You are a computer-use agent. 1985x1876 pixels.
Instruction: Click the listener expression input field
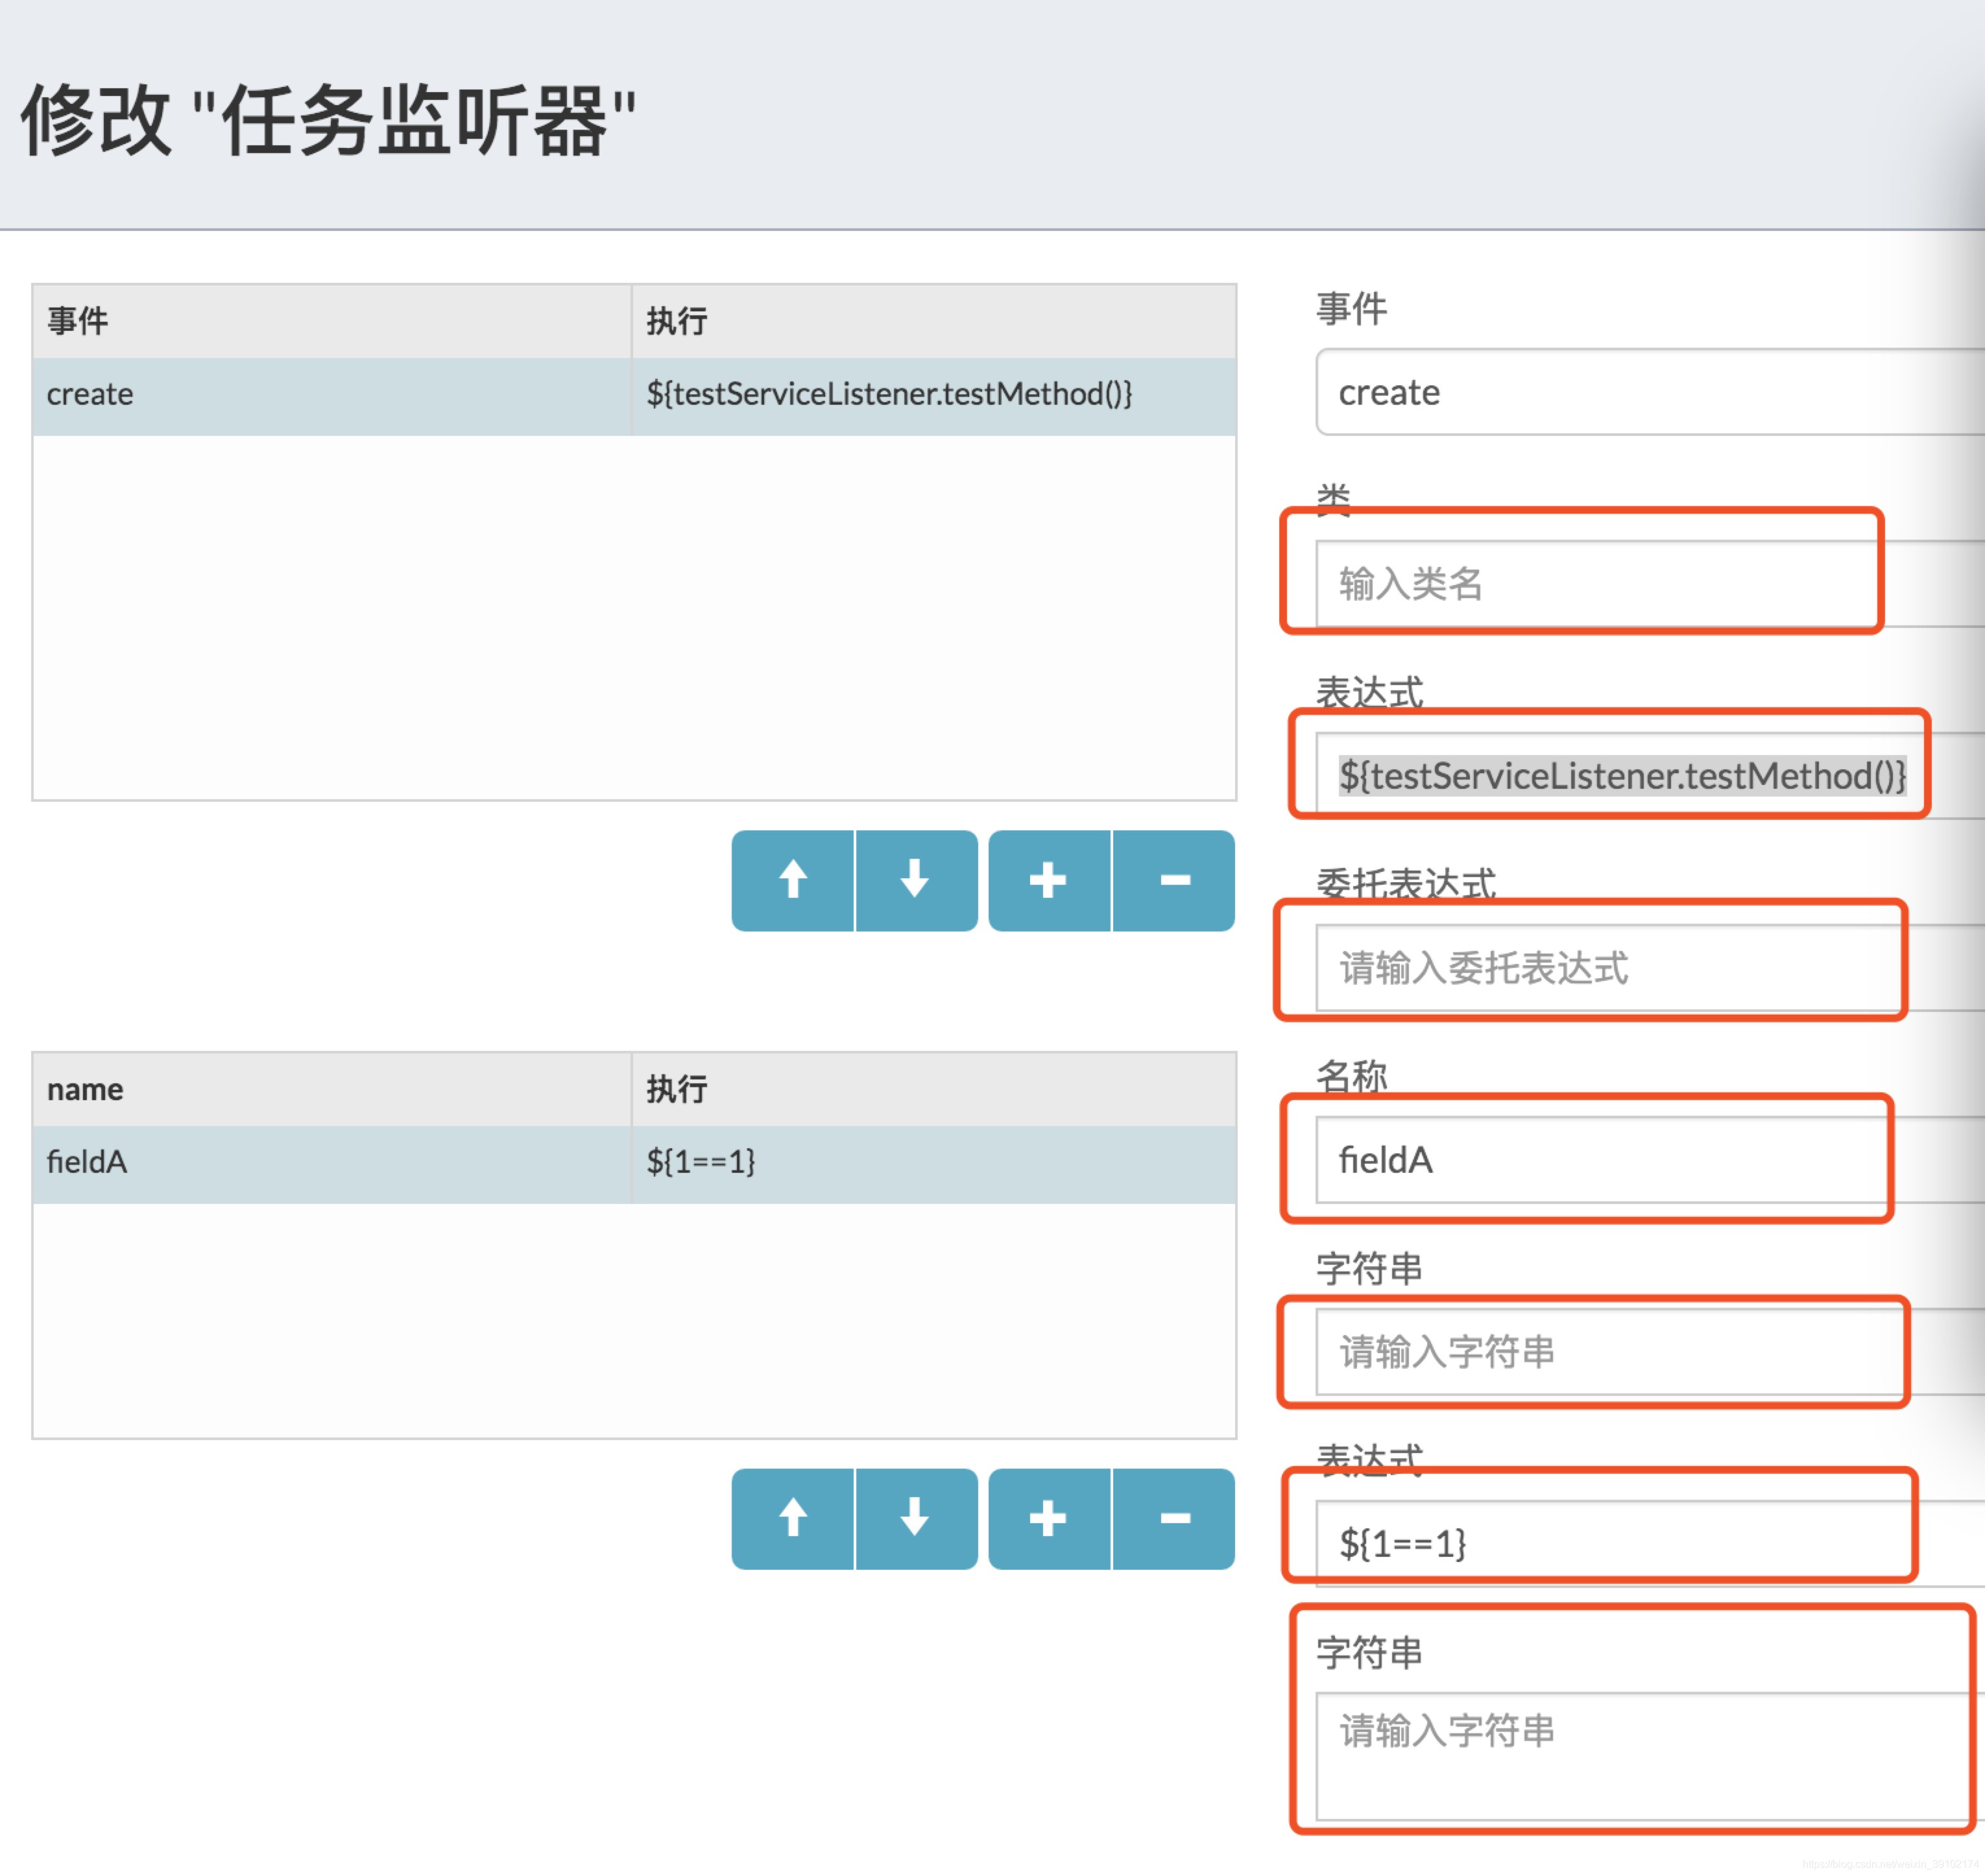[x=1620, y=776]
